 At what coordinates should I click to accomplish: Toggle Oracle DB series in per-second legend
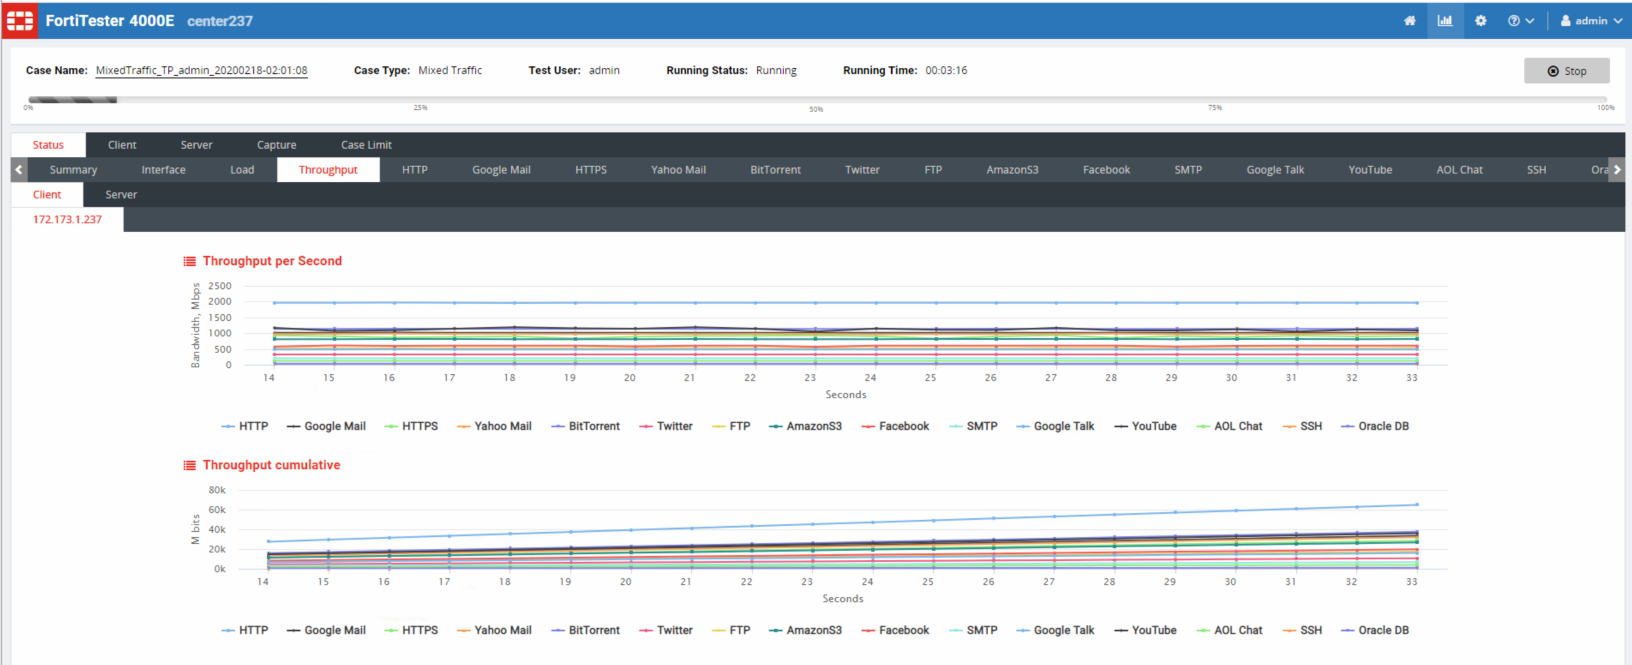tap(1375, 426)
